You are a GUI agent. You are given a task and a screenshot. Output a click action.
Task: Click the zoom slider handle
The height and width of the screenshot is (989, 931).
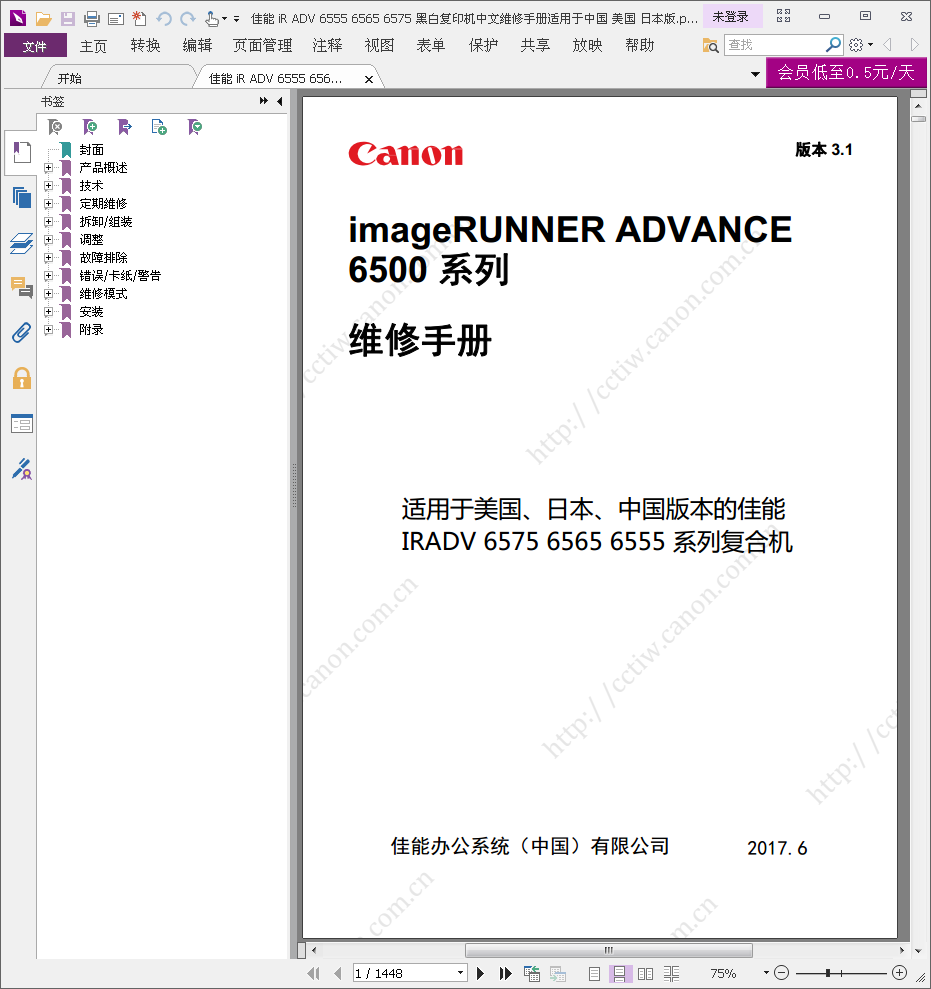pyautogui.click(x=828, y=973)
